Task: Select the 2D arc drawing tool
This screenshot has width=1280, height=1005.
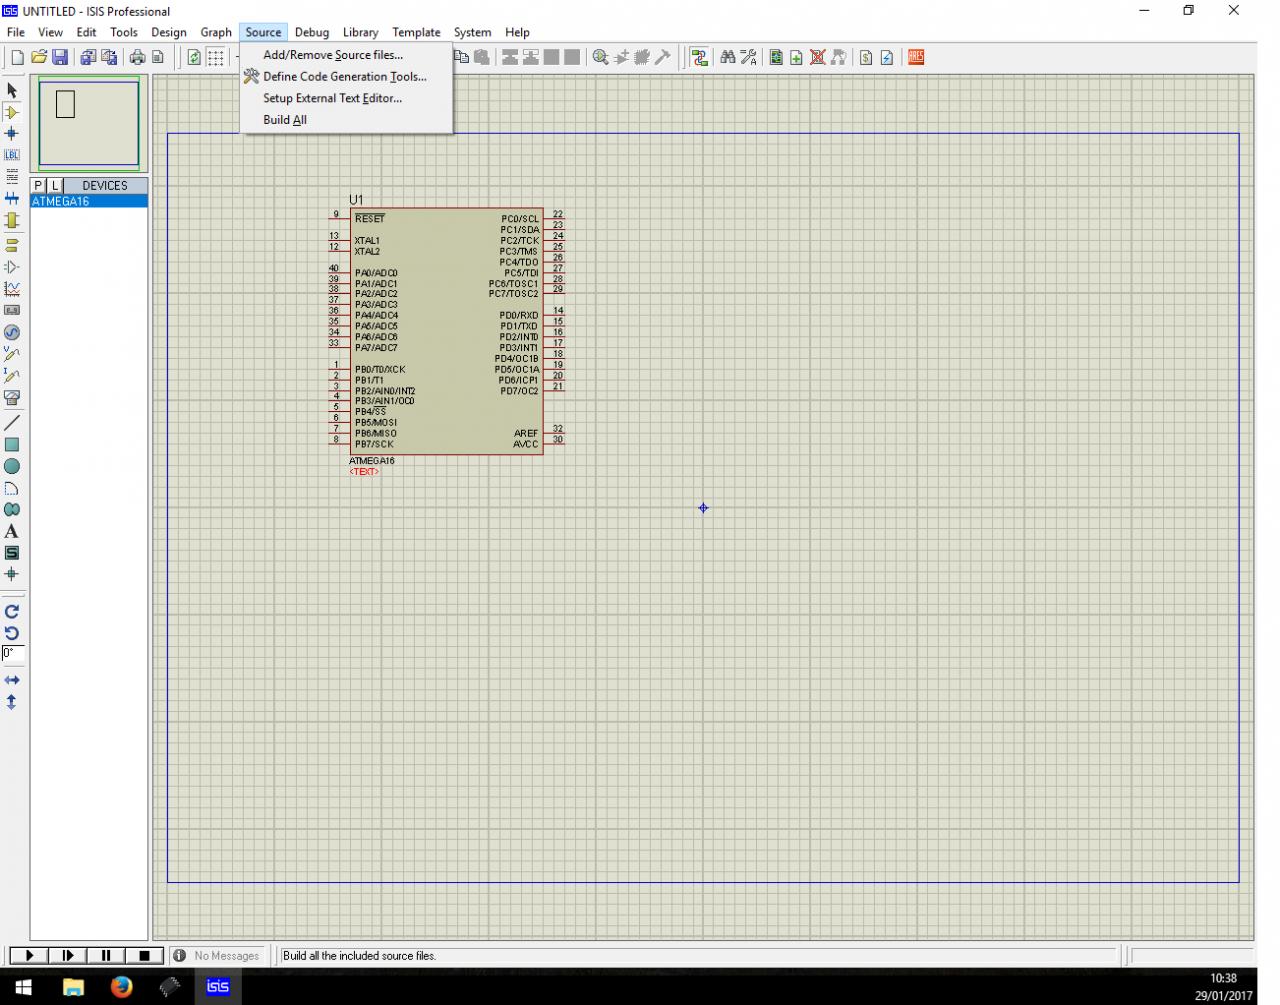Action: point(12,489)
